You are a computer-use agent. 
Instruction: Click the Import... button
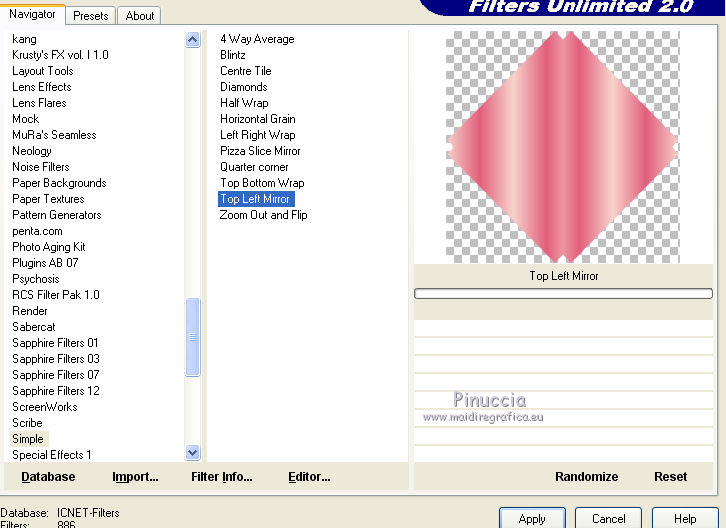tap(135, 477)
